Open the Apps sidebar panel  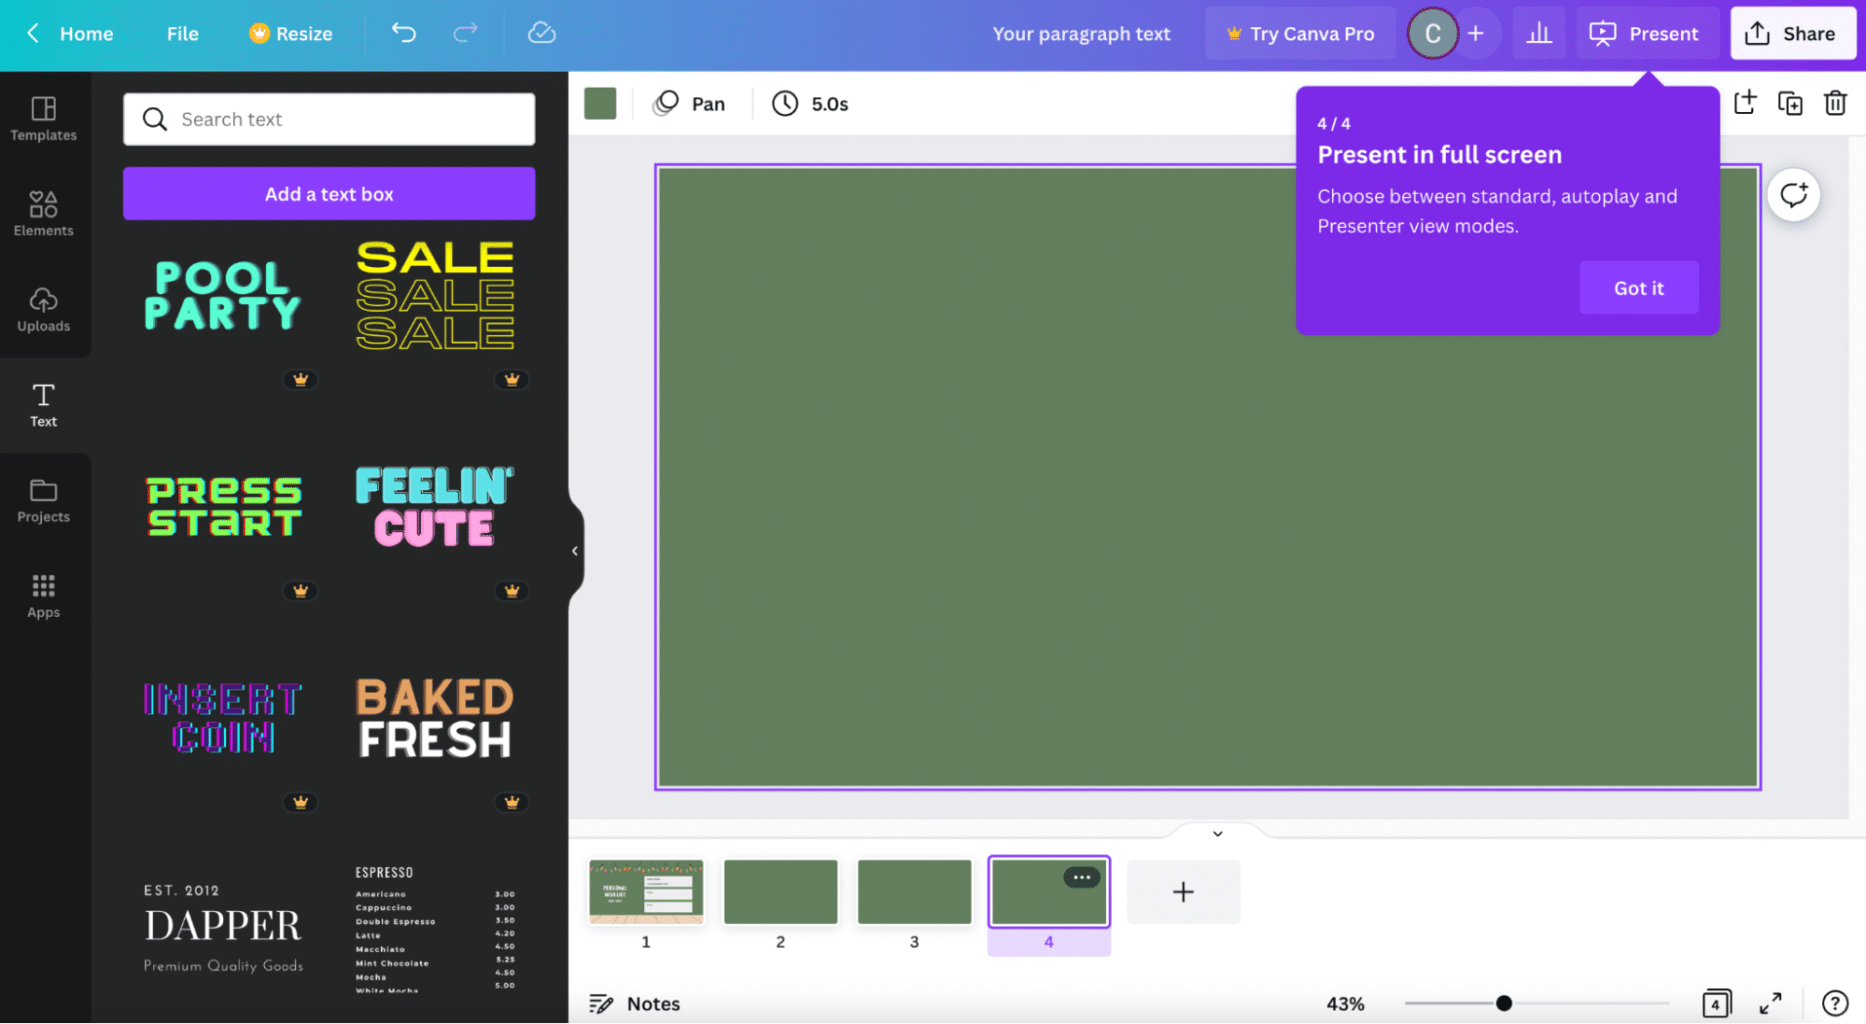click(x=43, y=596)
